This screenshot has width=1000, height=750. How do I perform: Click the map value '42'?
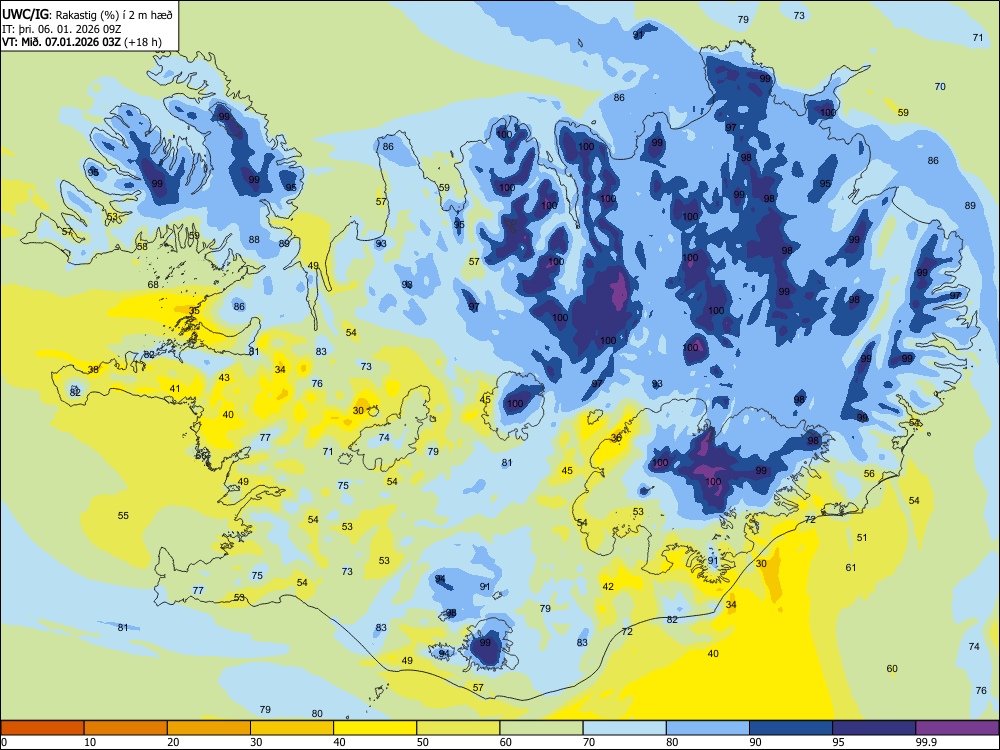[x=608, y=587]
